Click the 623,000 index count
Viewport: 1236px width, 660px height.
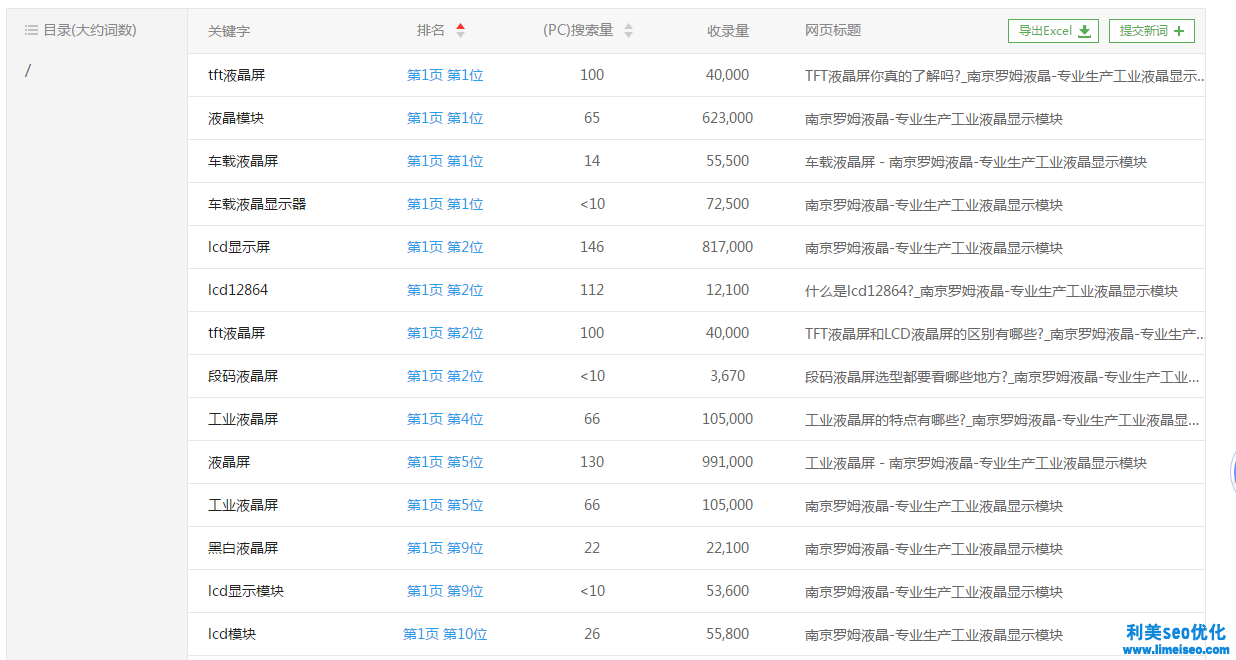(x=728, y=118)
